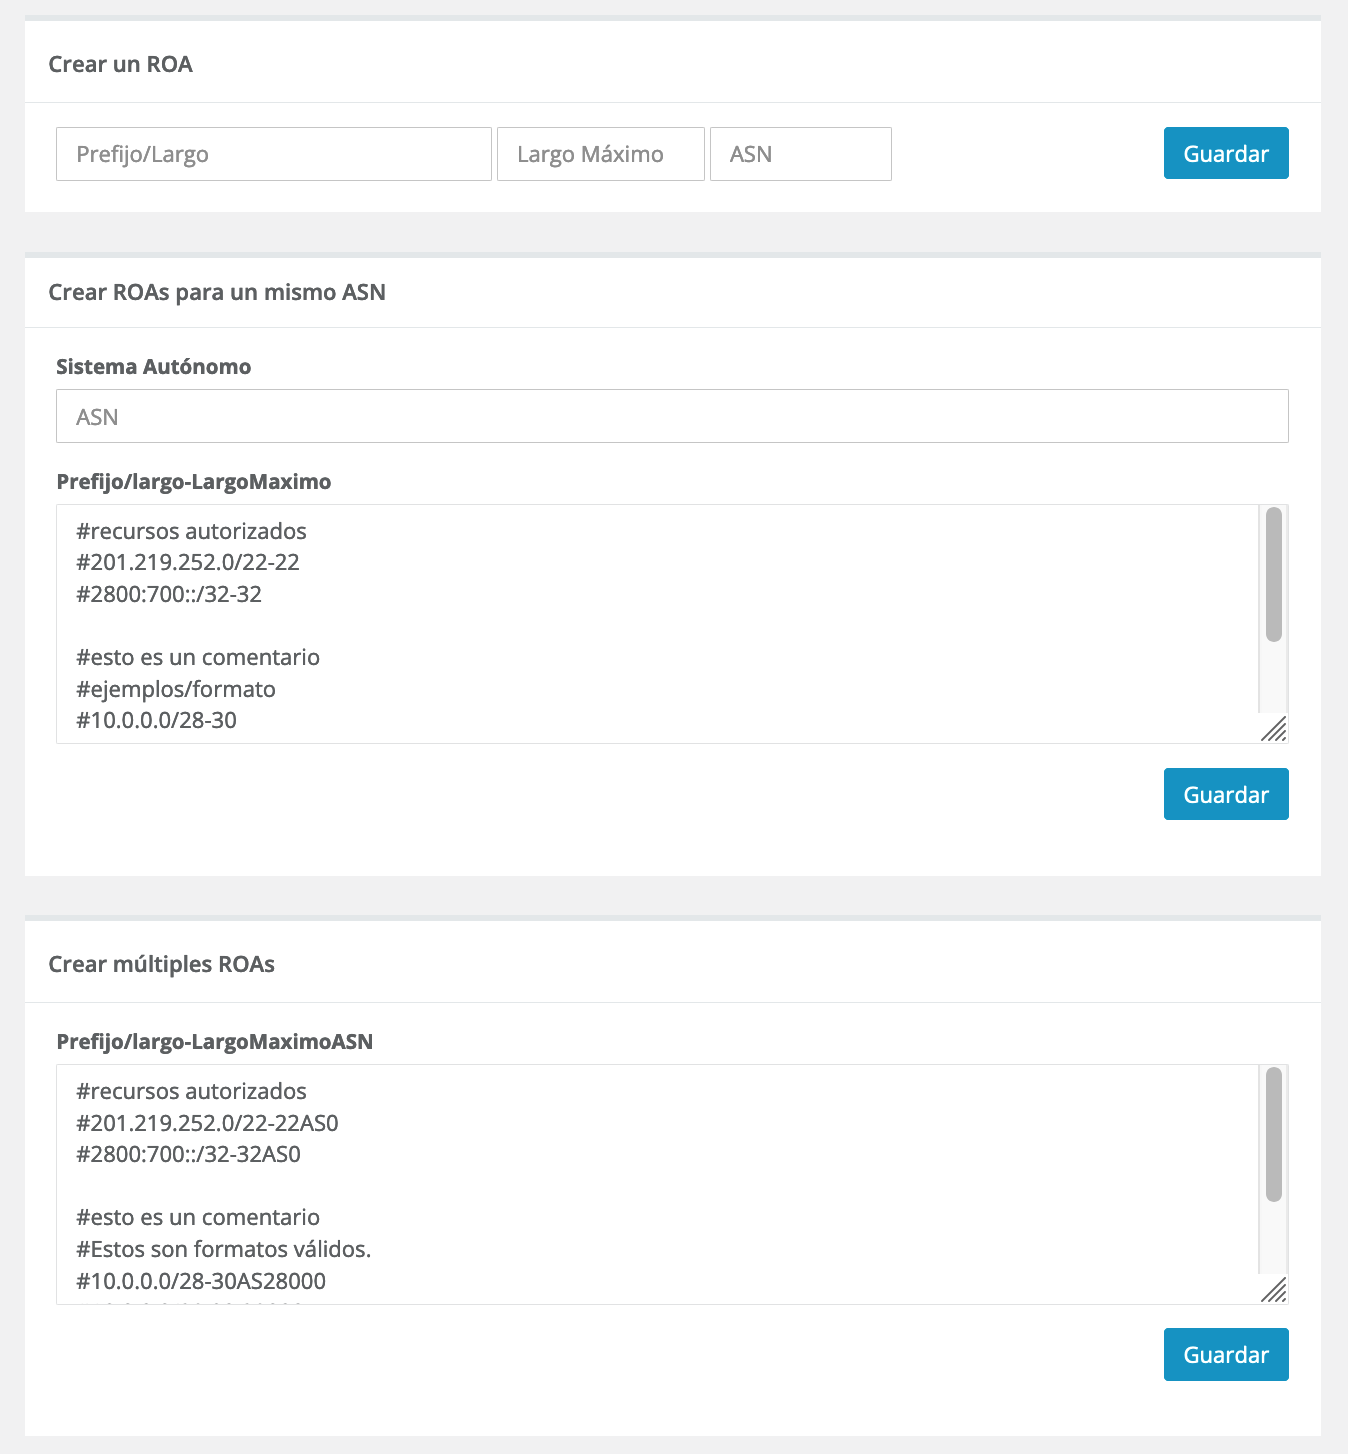Click the #ejemplos/formato line in the textarea
1348x1454 pixels.
176,689
